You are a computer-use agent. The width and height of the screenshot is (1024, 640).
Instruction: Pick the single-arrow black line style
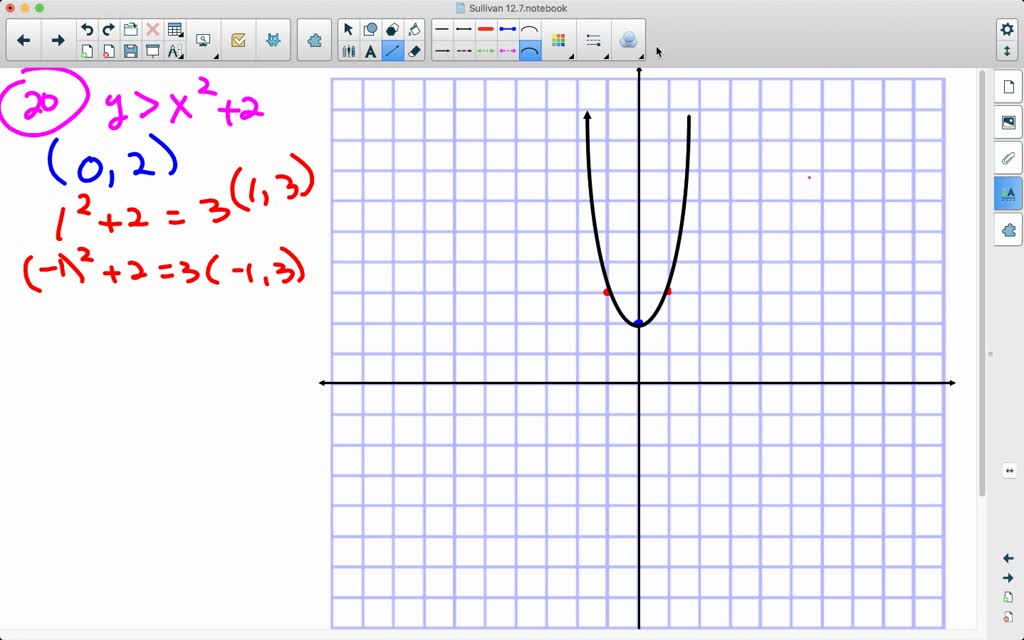(x=442, y=51)
